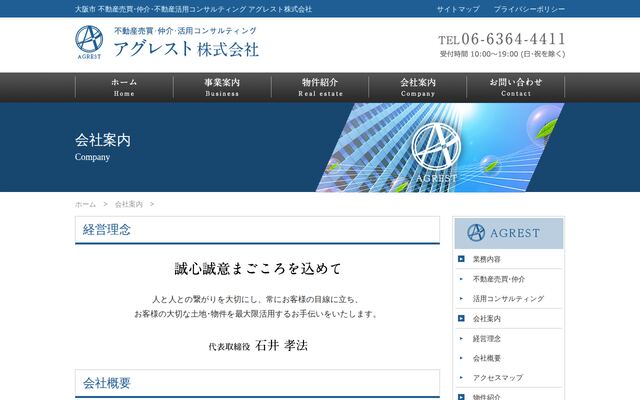Click square arrow icon beside 業務内容
This screenshot has width=640, height=400.
pos(461,259)
